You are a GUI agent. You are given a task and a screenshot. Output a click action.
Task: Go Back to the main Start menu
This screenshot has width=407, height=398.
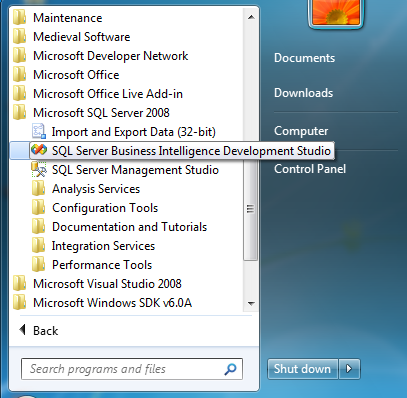click(x=39, y=331)
